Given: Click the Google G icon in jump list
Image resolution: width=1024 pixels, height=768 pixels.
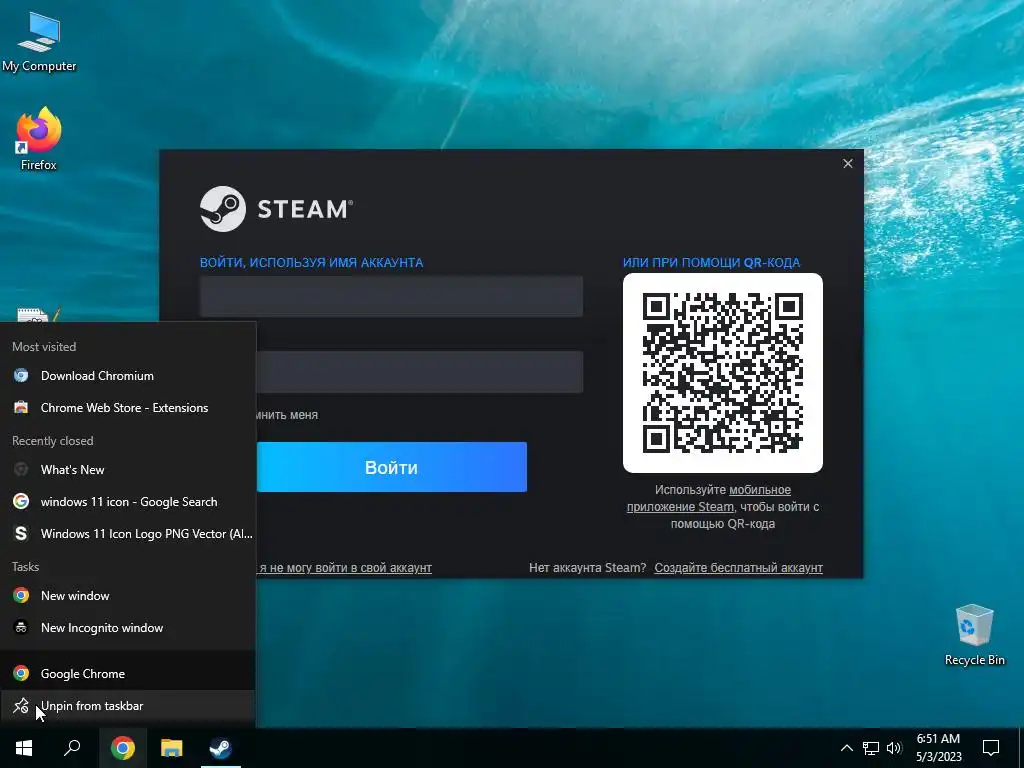Looking at the screenshot, I should tap(21, 502).
